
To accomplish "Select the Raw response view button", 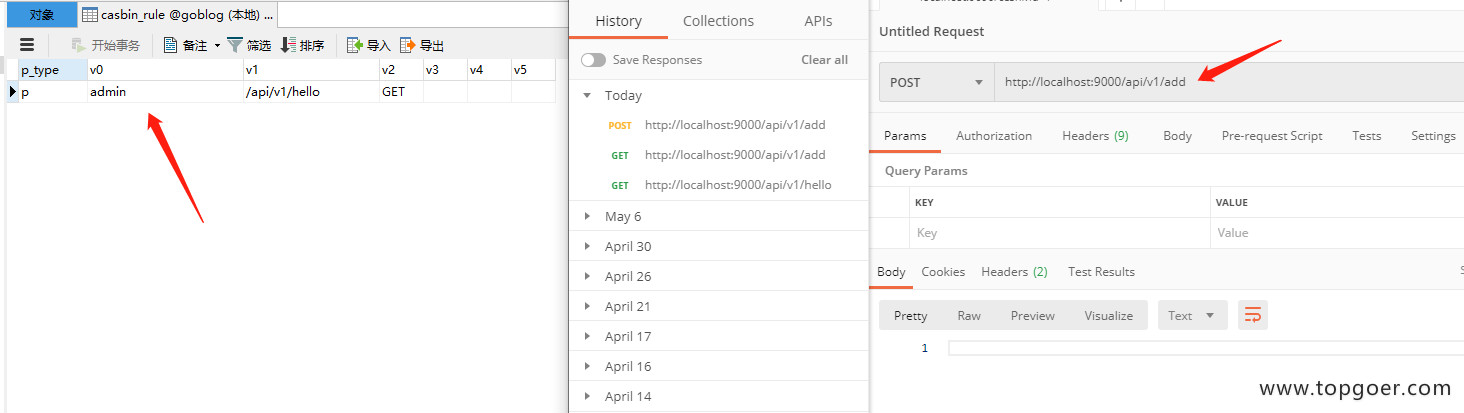I will (968, 315).
